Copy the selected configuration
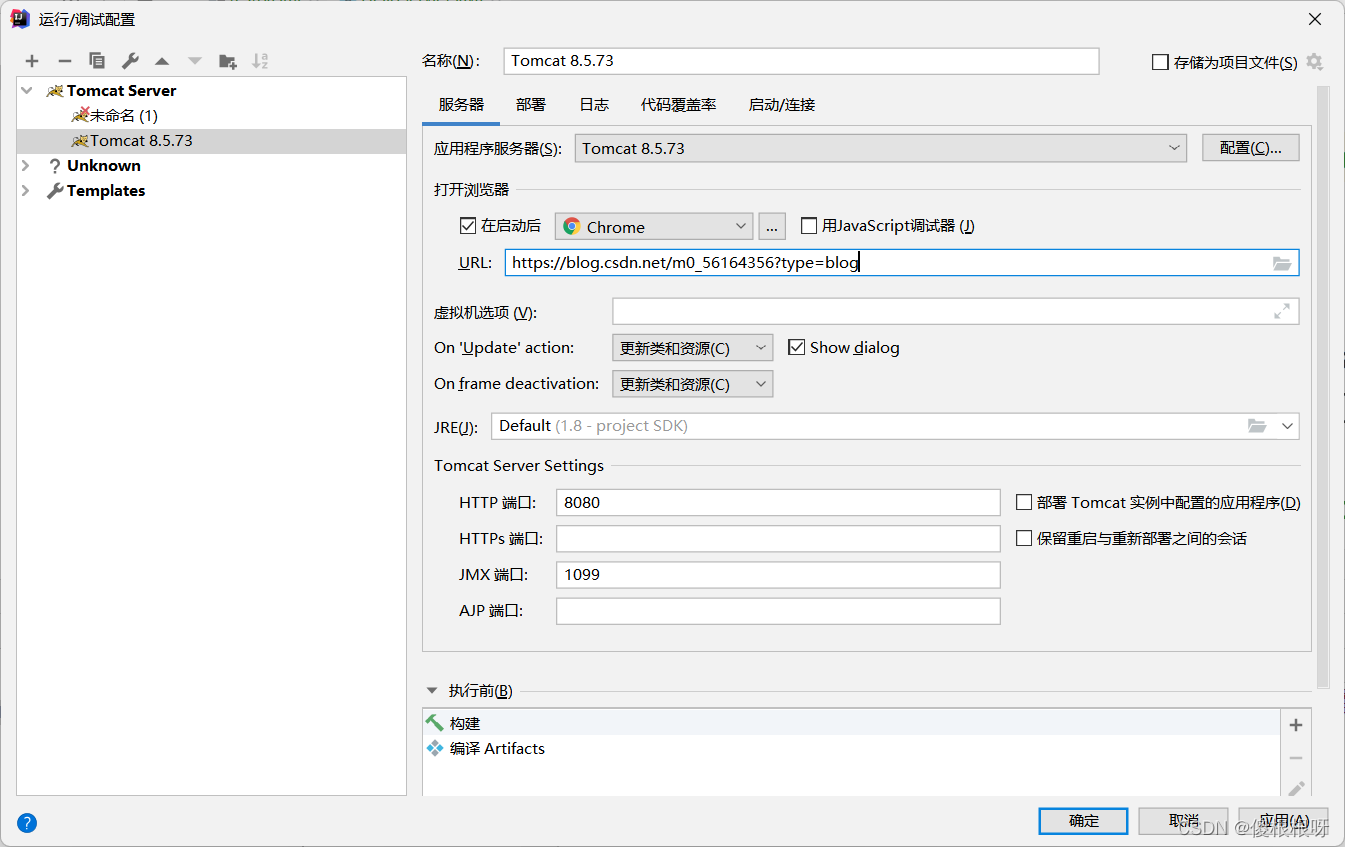 (x=97, y=61)
